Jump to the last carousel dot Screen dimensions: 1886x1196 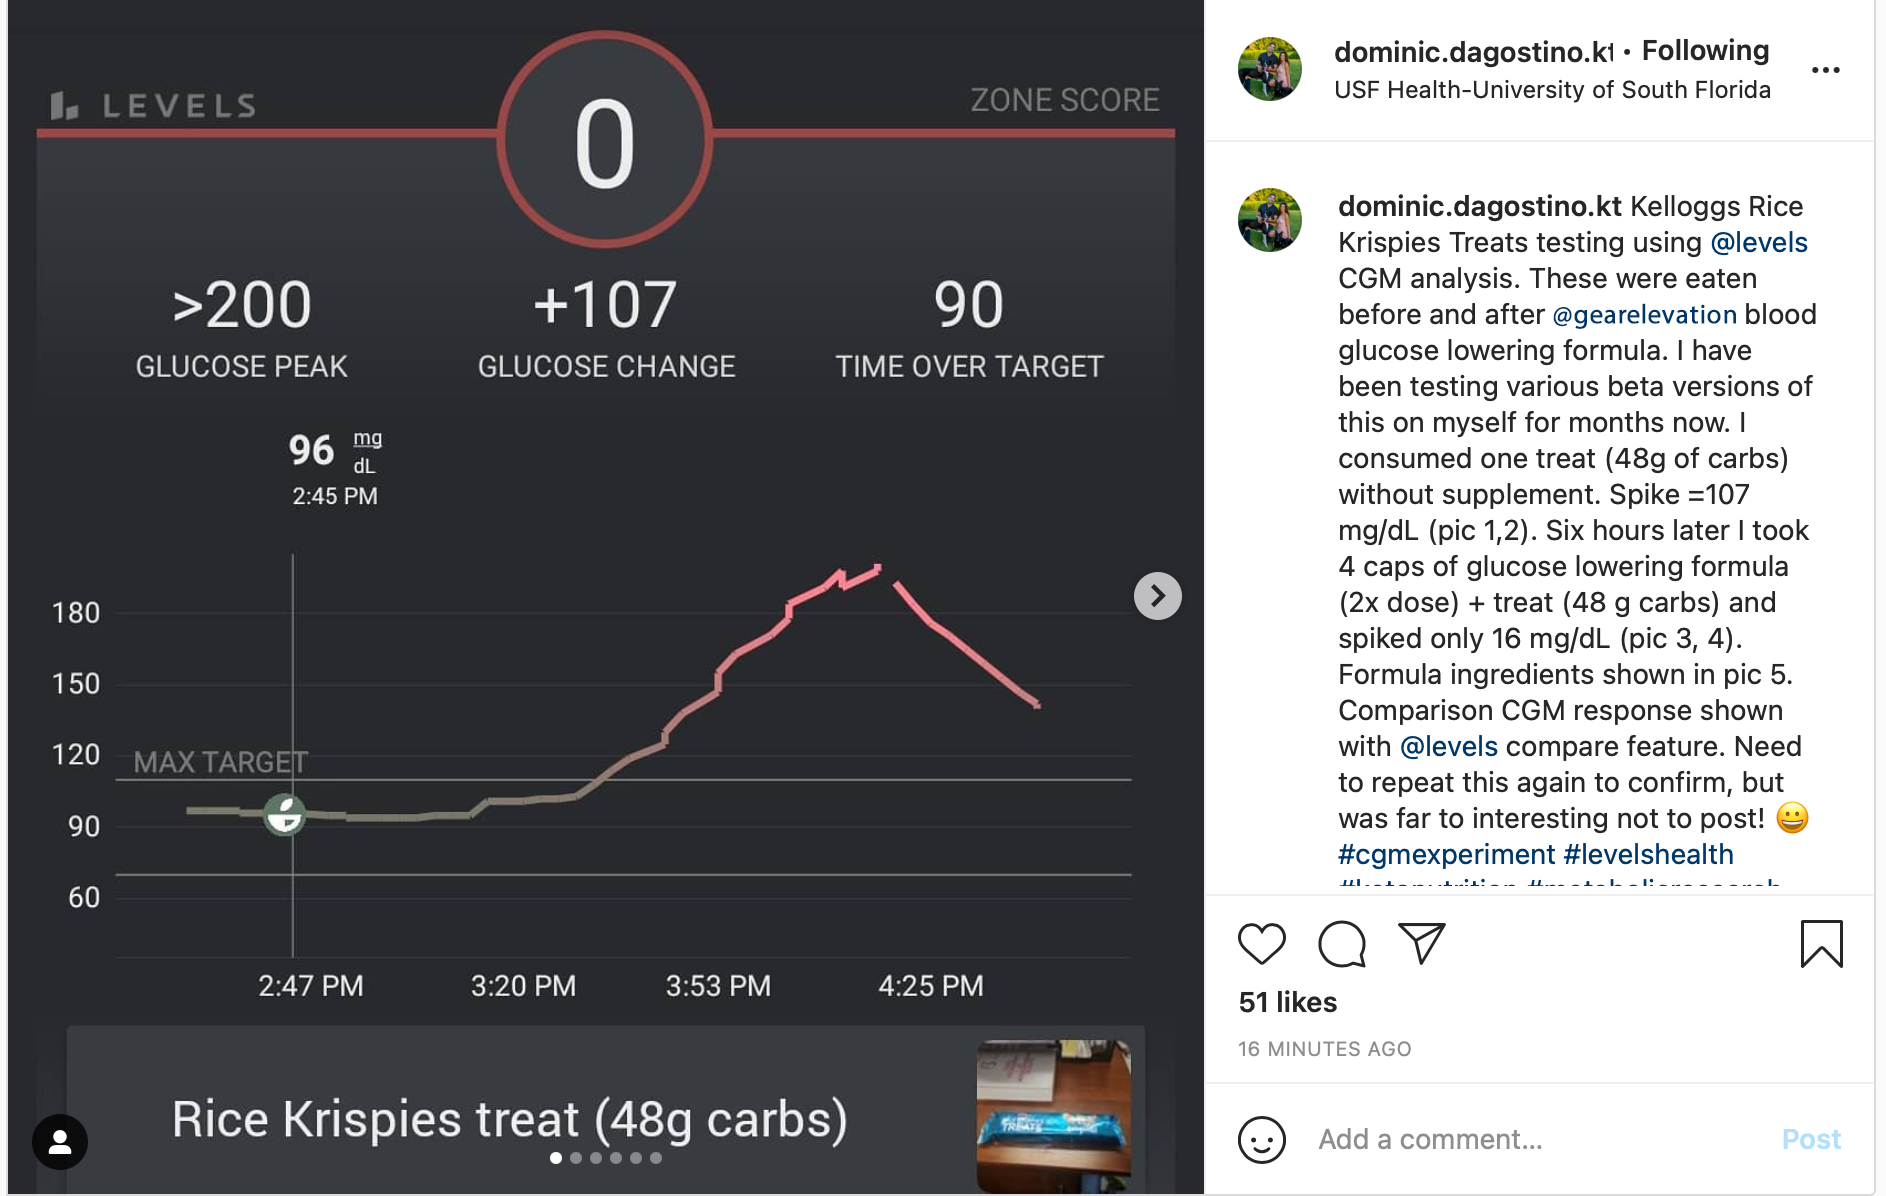[x=656, y=1158]
